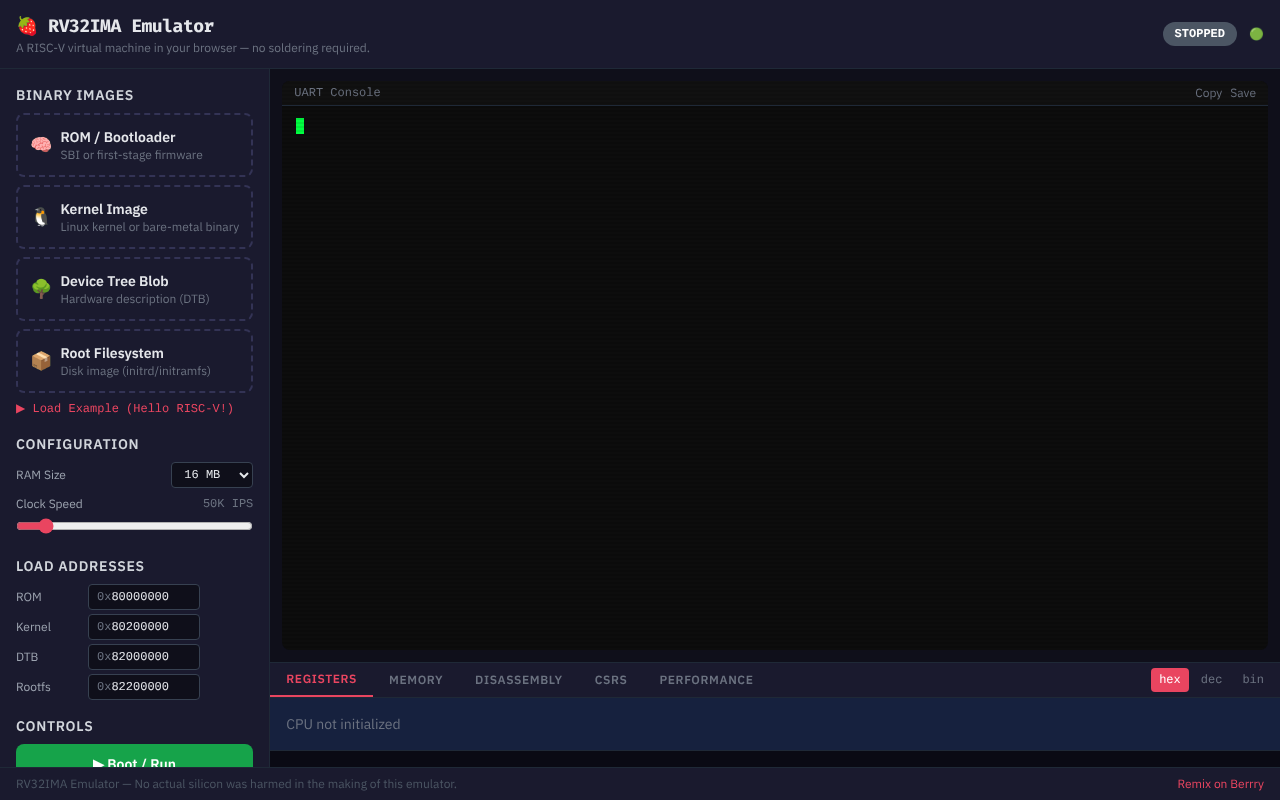The width and height of the screenshot is (1280, 800).
Task: Follow the Remix on Berrry link
Action: [x=1220, y=784]
